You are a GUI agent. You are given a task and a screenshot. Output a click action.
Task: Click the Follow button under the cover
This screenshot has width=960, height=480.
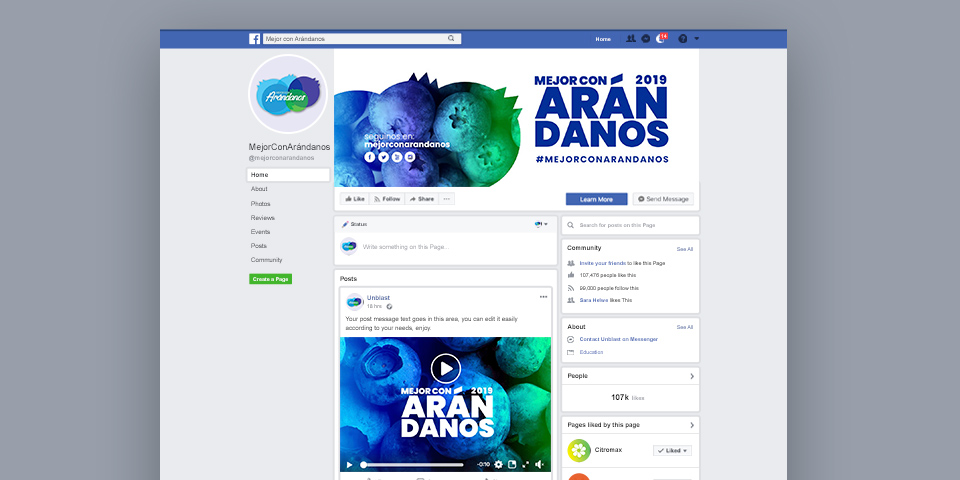(387, 199)
